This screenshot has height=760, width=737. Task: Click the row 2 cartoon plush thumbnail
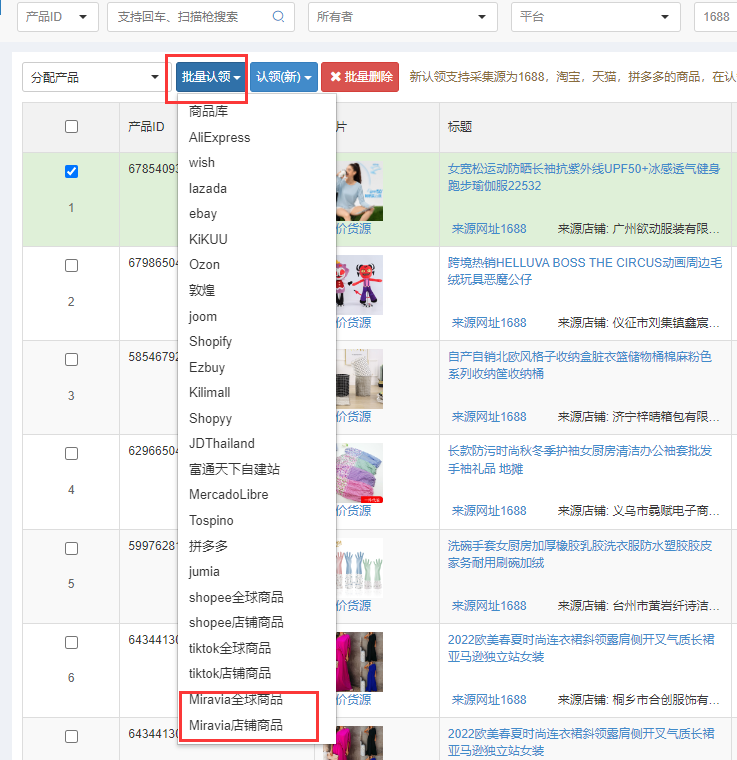tap(359, 285)
